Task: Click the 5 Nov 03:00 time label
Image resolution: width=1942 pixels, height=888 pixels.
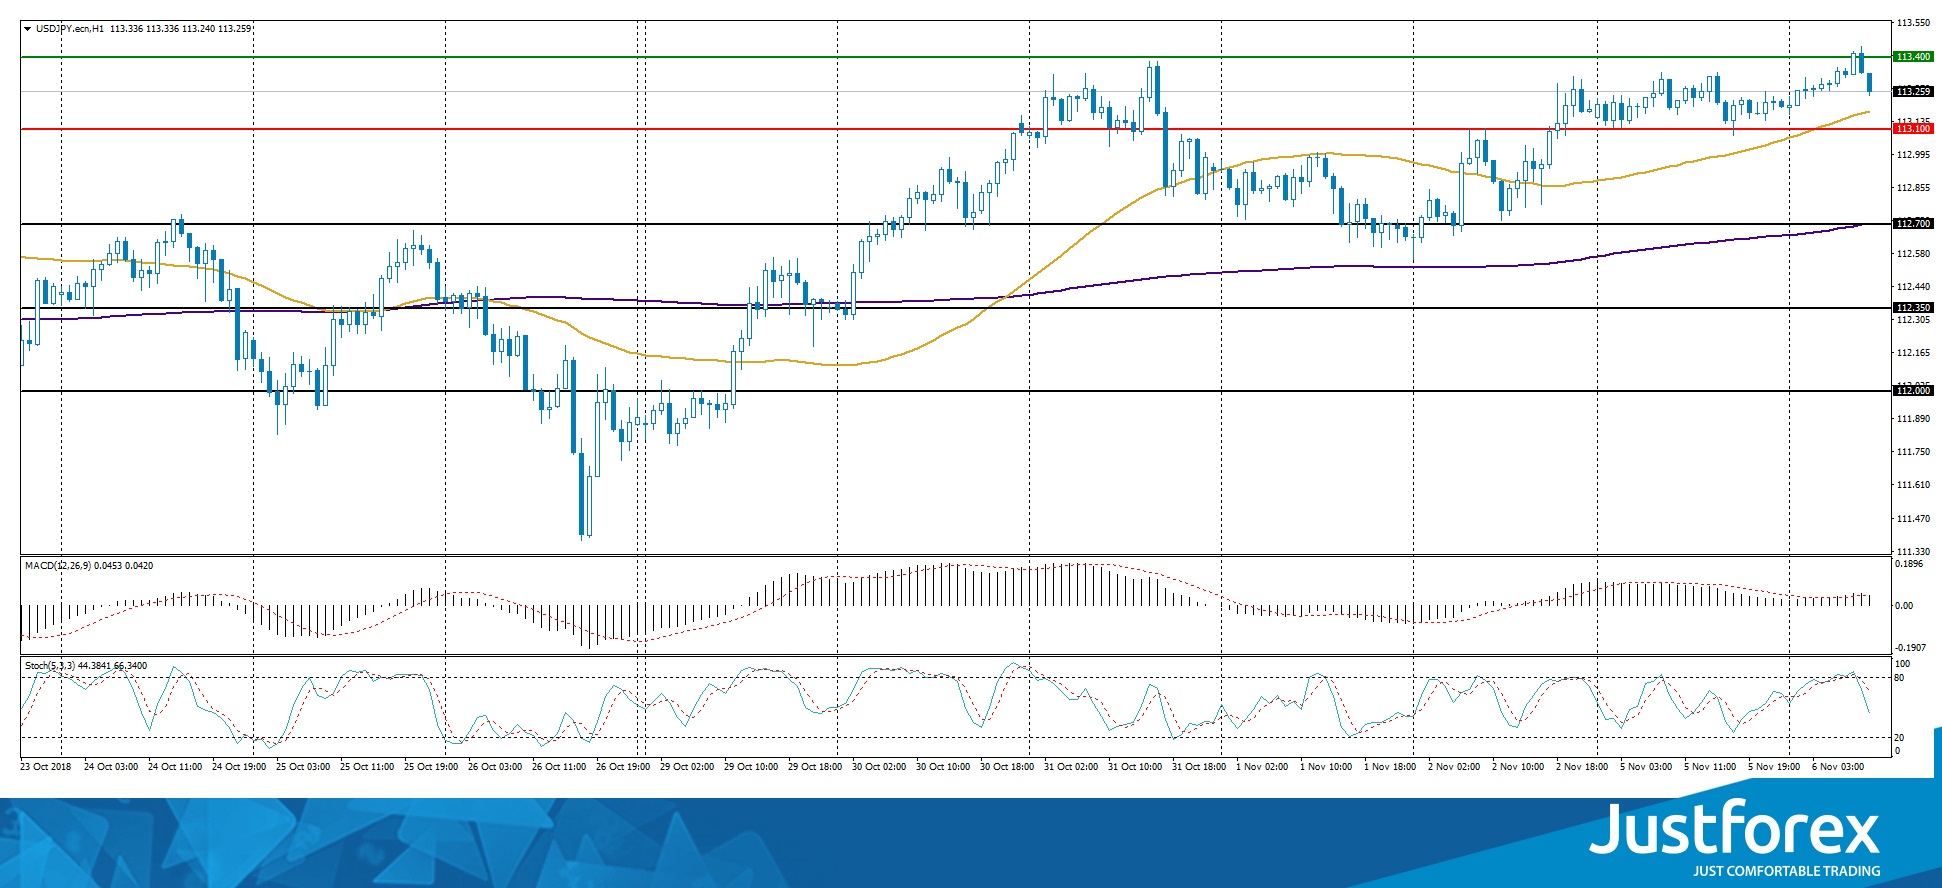Action: [x=1646, y=767]
